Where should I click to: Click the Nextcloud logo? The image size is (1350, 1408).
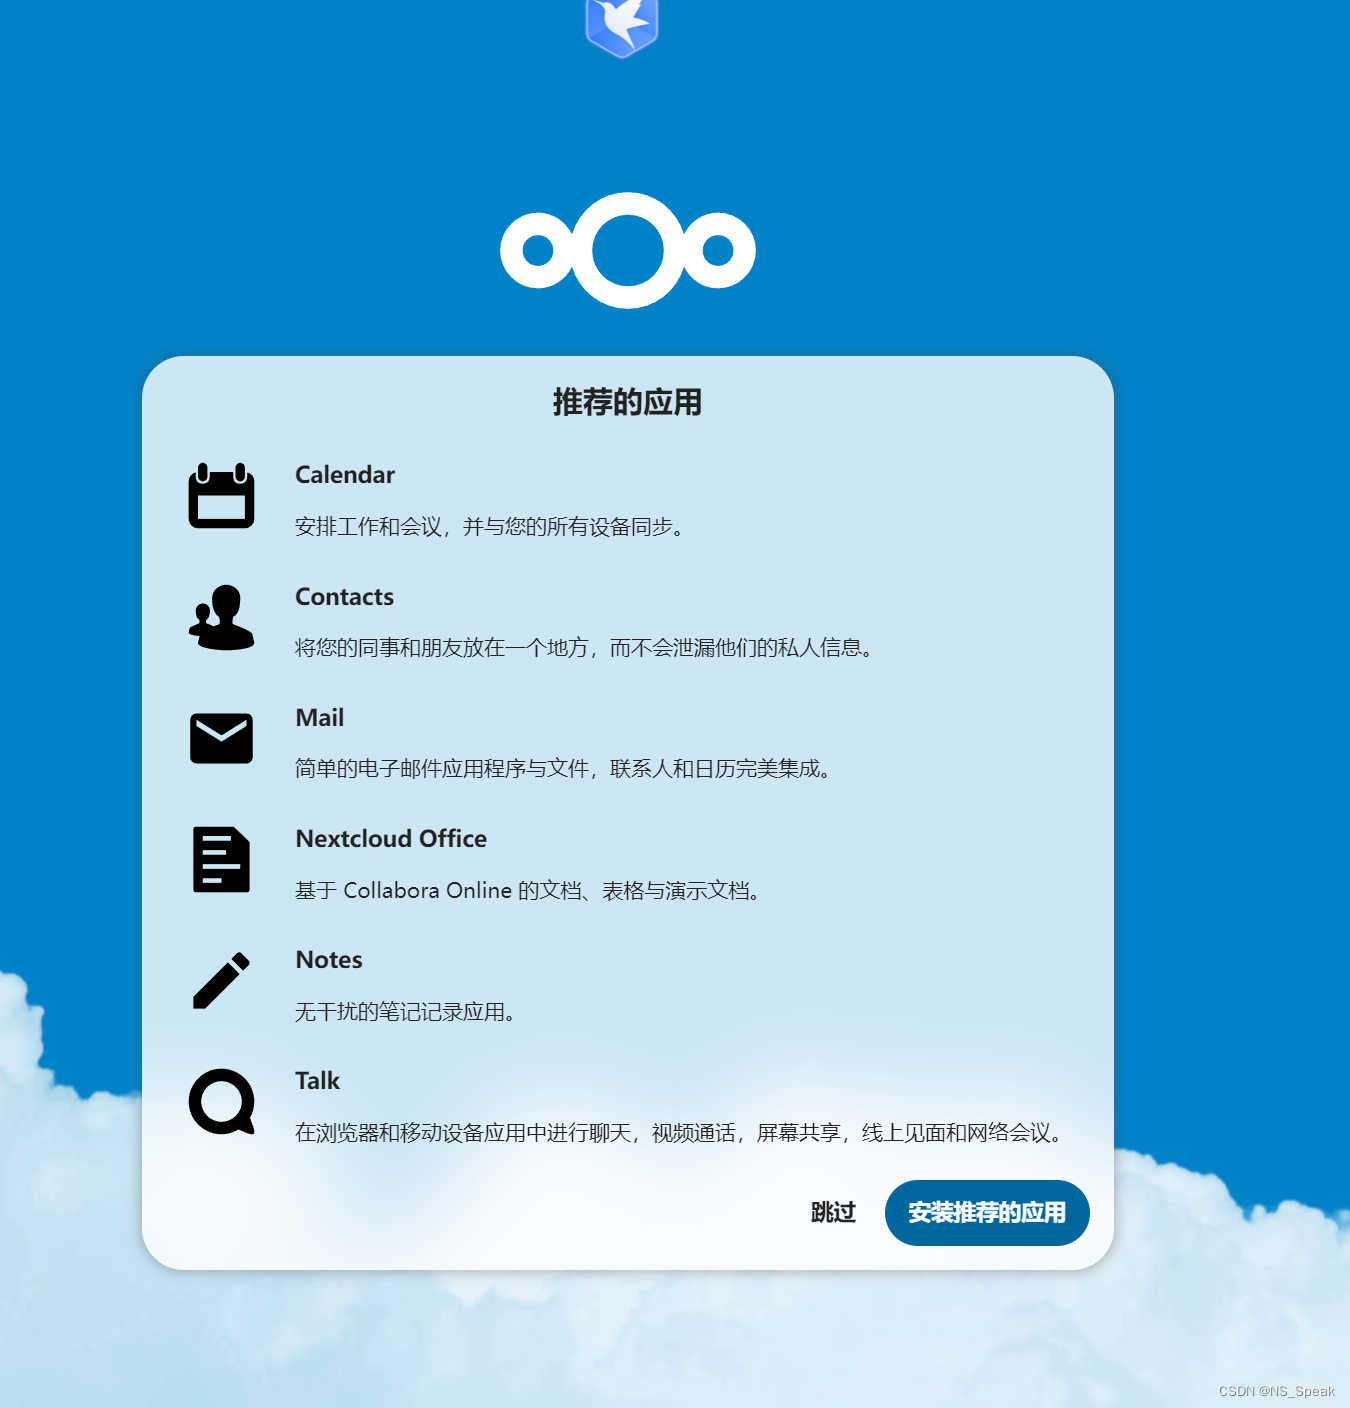click(627, 250)
